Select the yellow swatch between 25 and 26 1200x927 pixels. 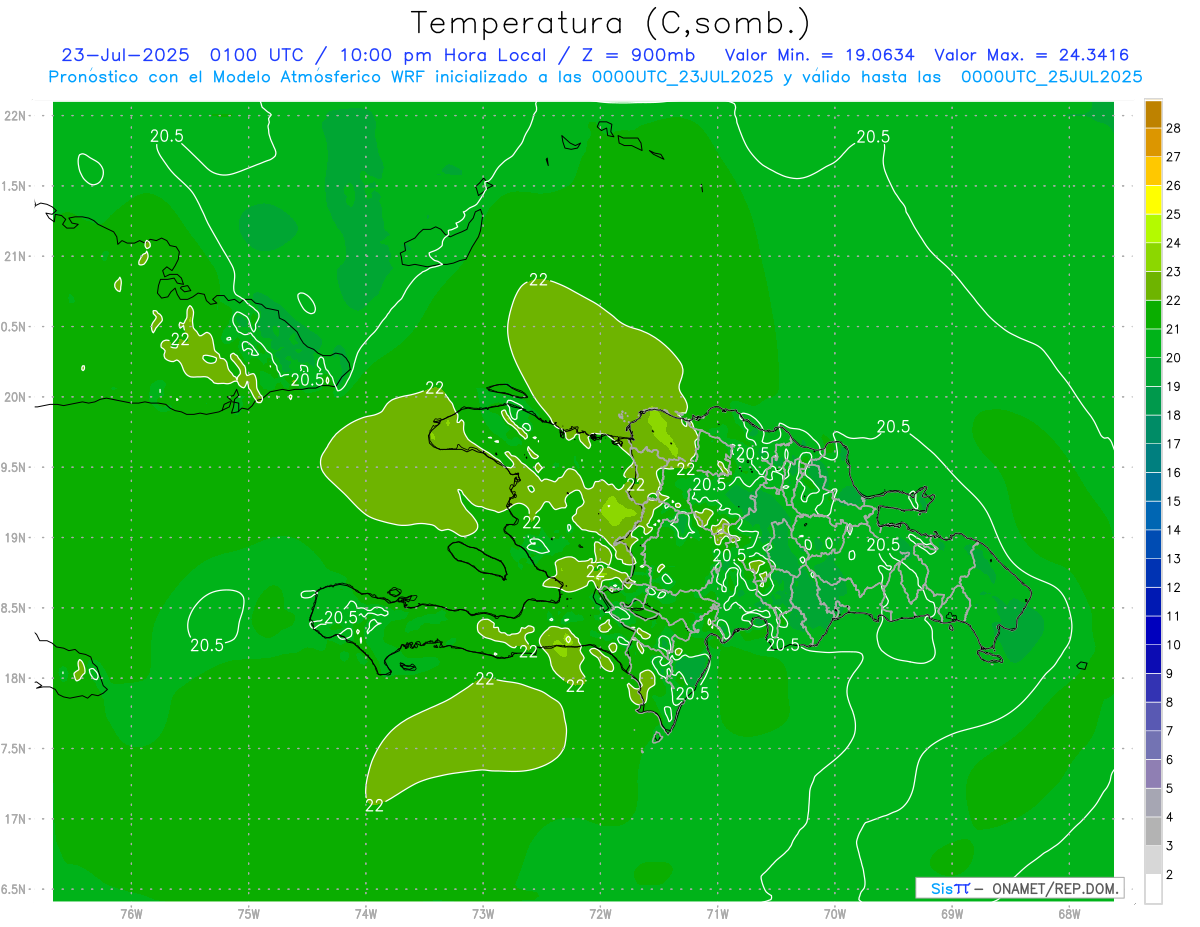(1153, 199)
